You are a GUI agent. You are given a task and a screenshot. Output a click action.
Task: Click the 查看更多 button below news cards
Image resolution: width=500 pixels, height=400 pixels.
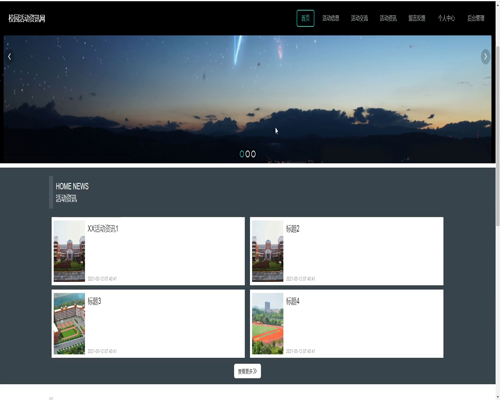(x=247, y=371)
